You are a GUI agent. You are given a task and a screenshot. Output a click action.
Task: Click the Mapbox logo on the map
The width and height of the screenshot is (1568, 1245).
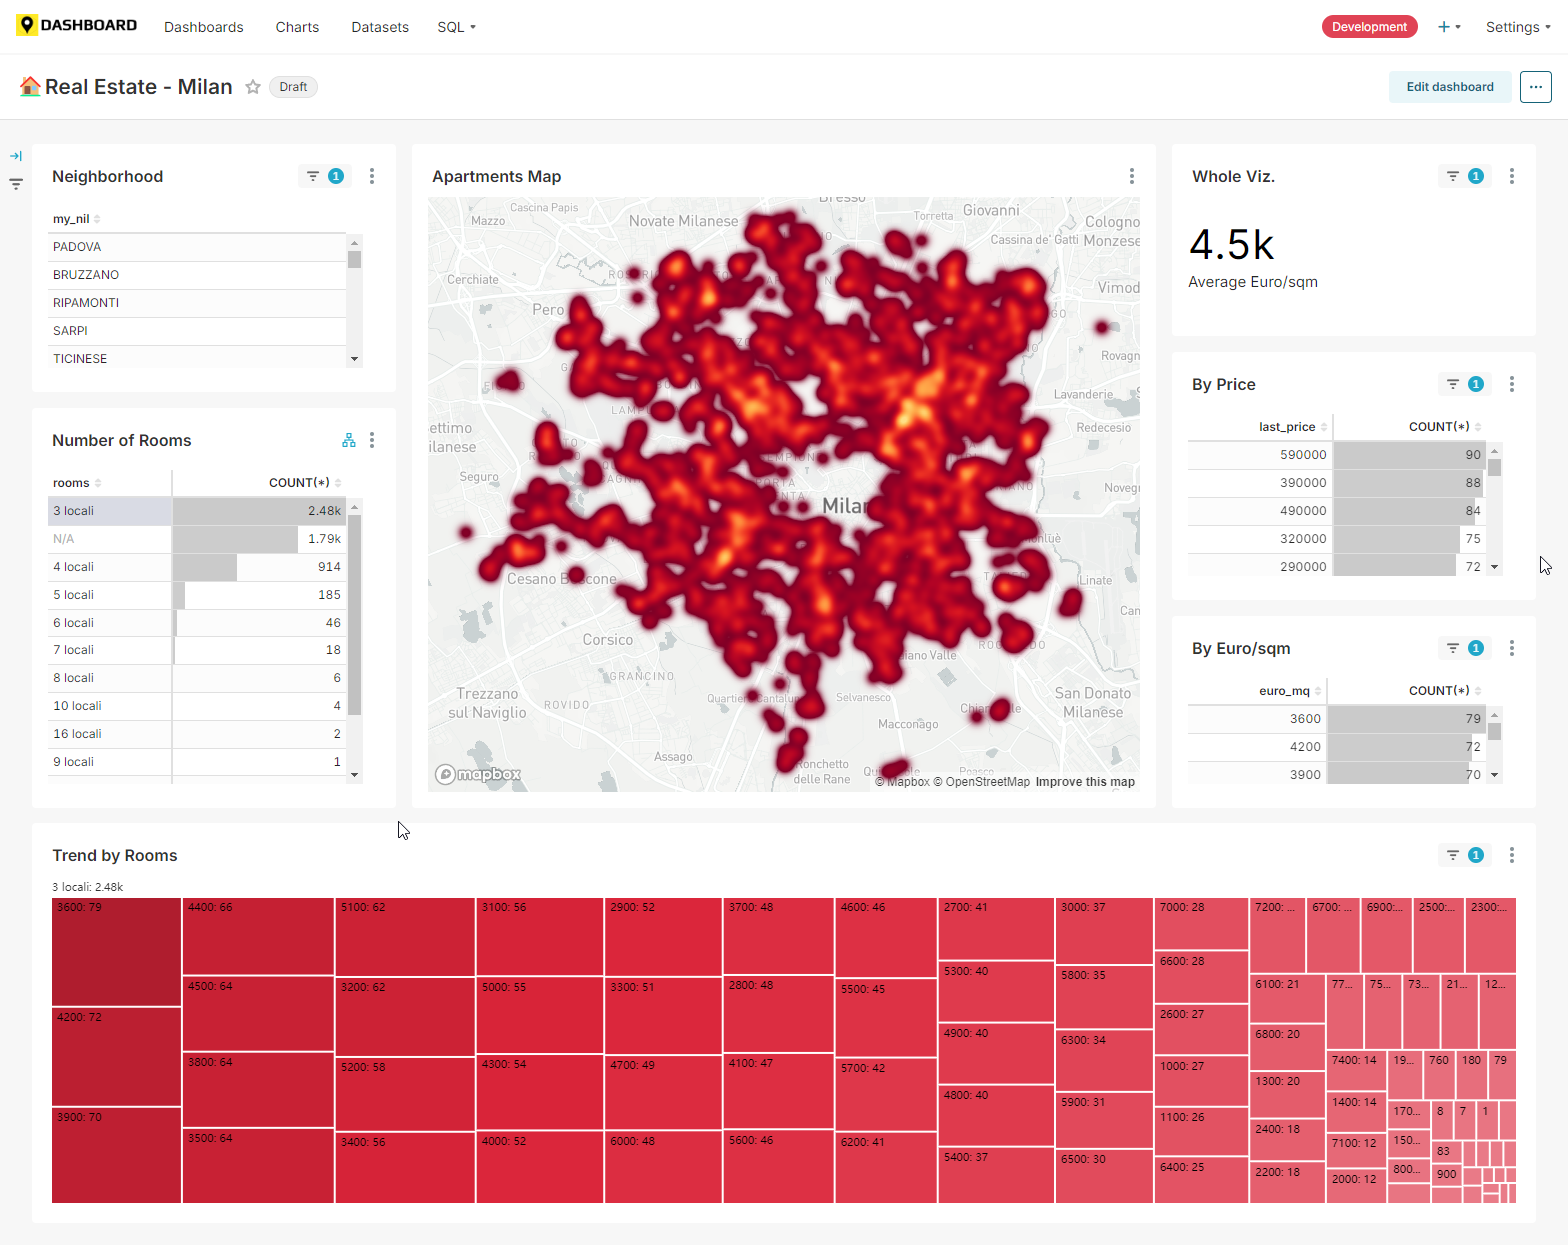tap(478, 774)
